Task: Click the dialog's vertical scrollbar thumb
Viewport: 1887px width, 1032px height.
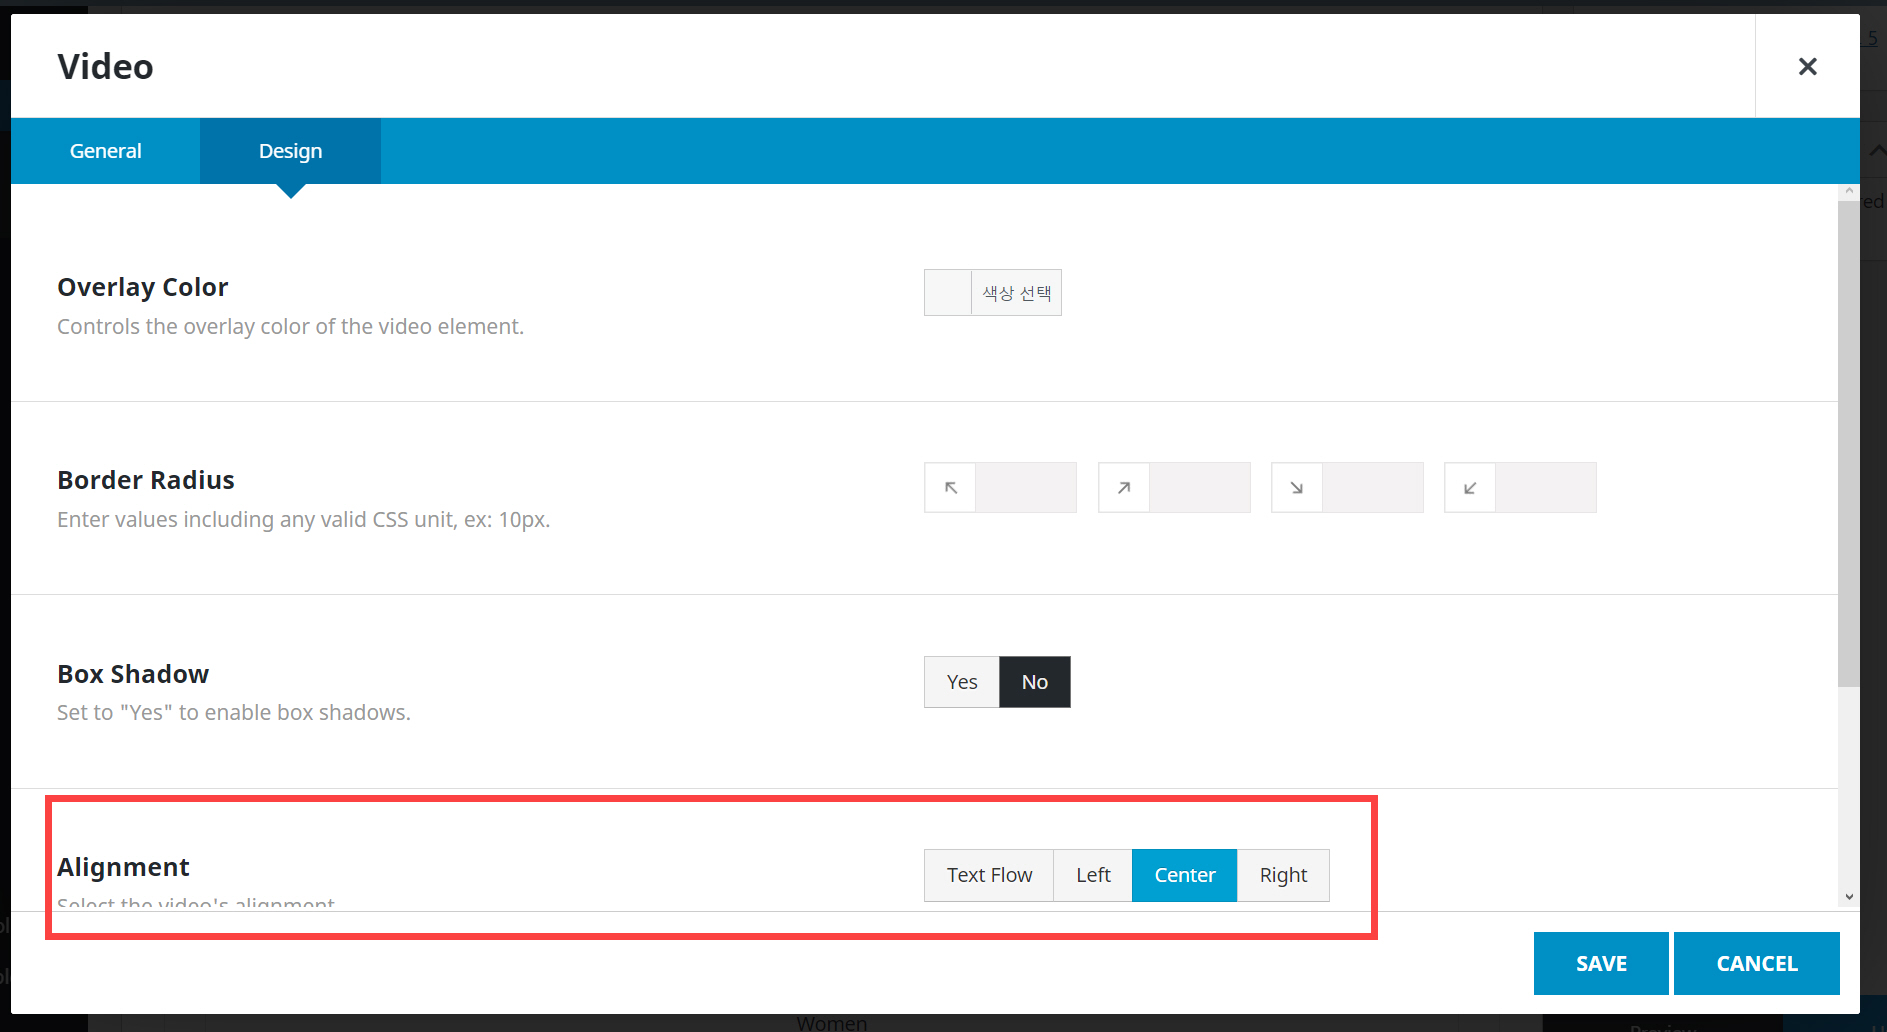Action: [x=1848, y=443]
